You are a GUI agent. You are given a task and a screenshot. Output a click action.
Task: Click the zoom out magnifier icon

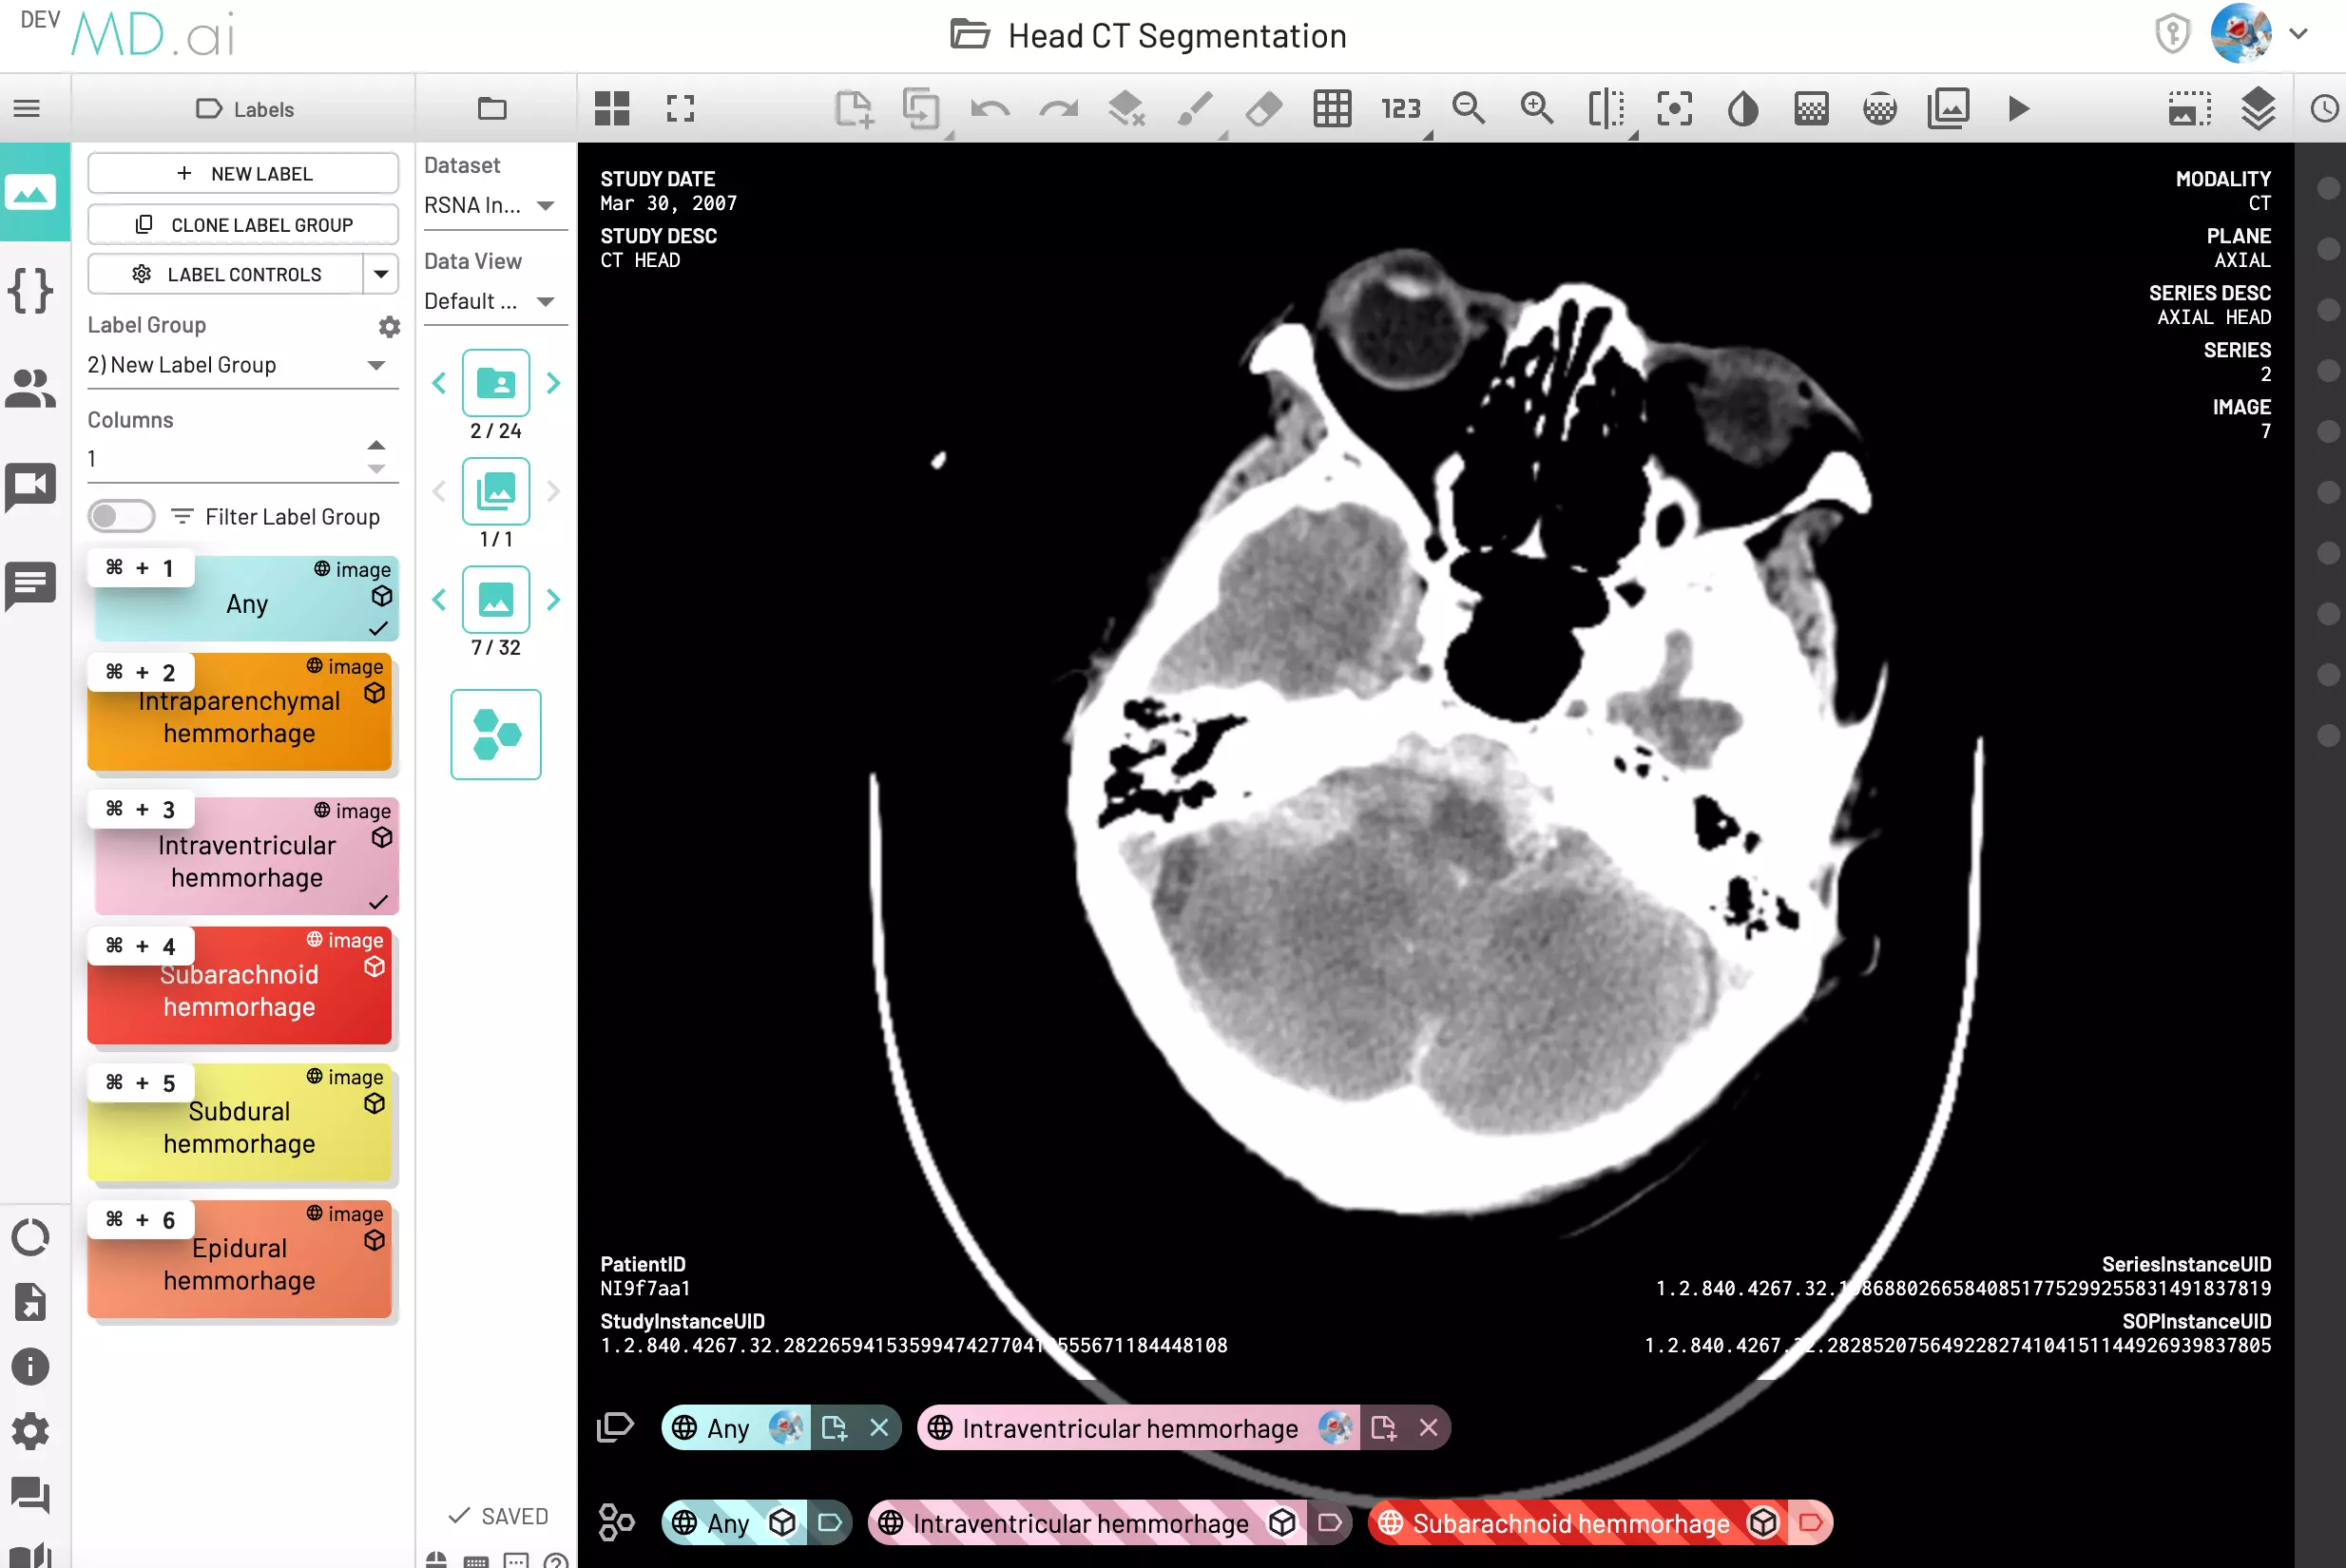coord(1468,108)
